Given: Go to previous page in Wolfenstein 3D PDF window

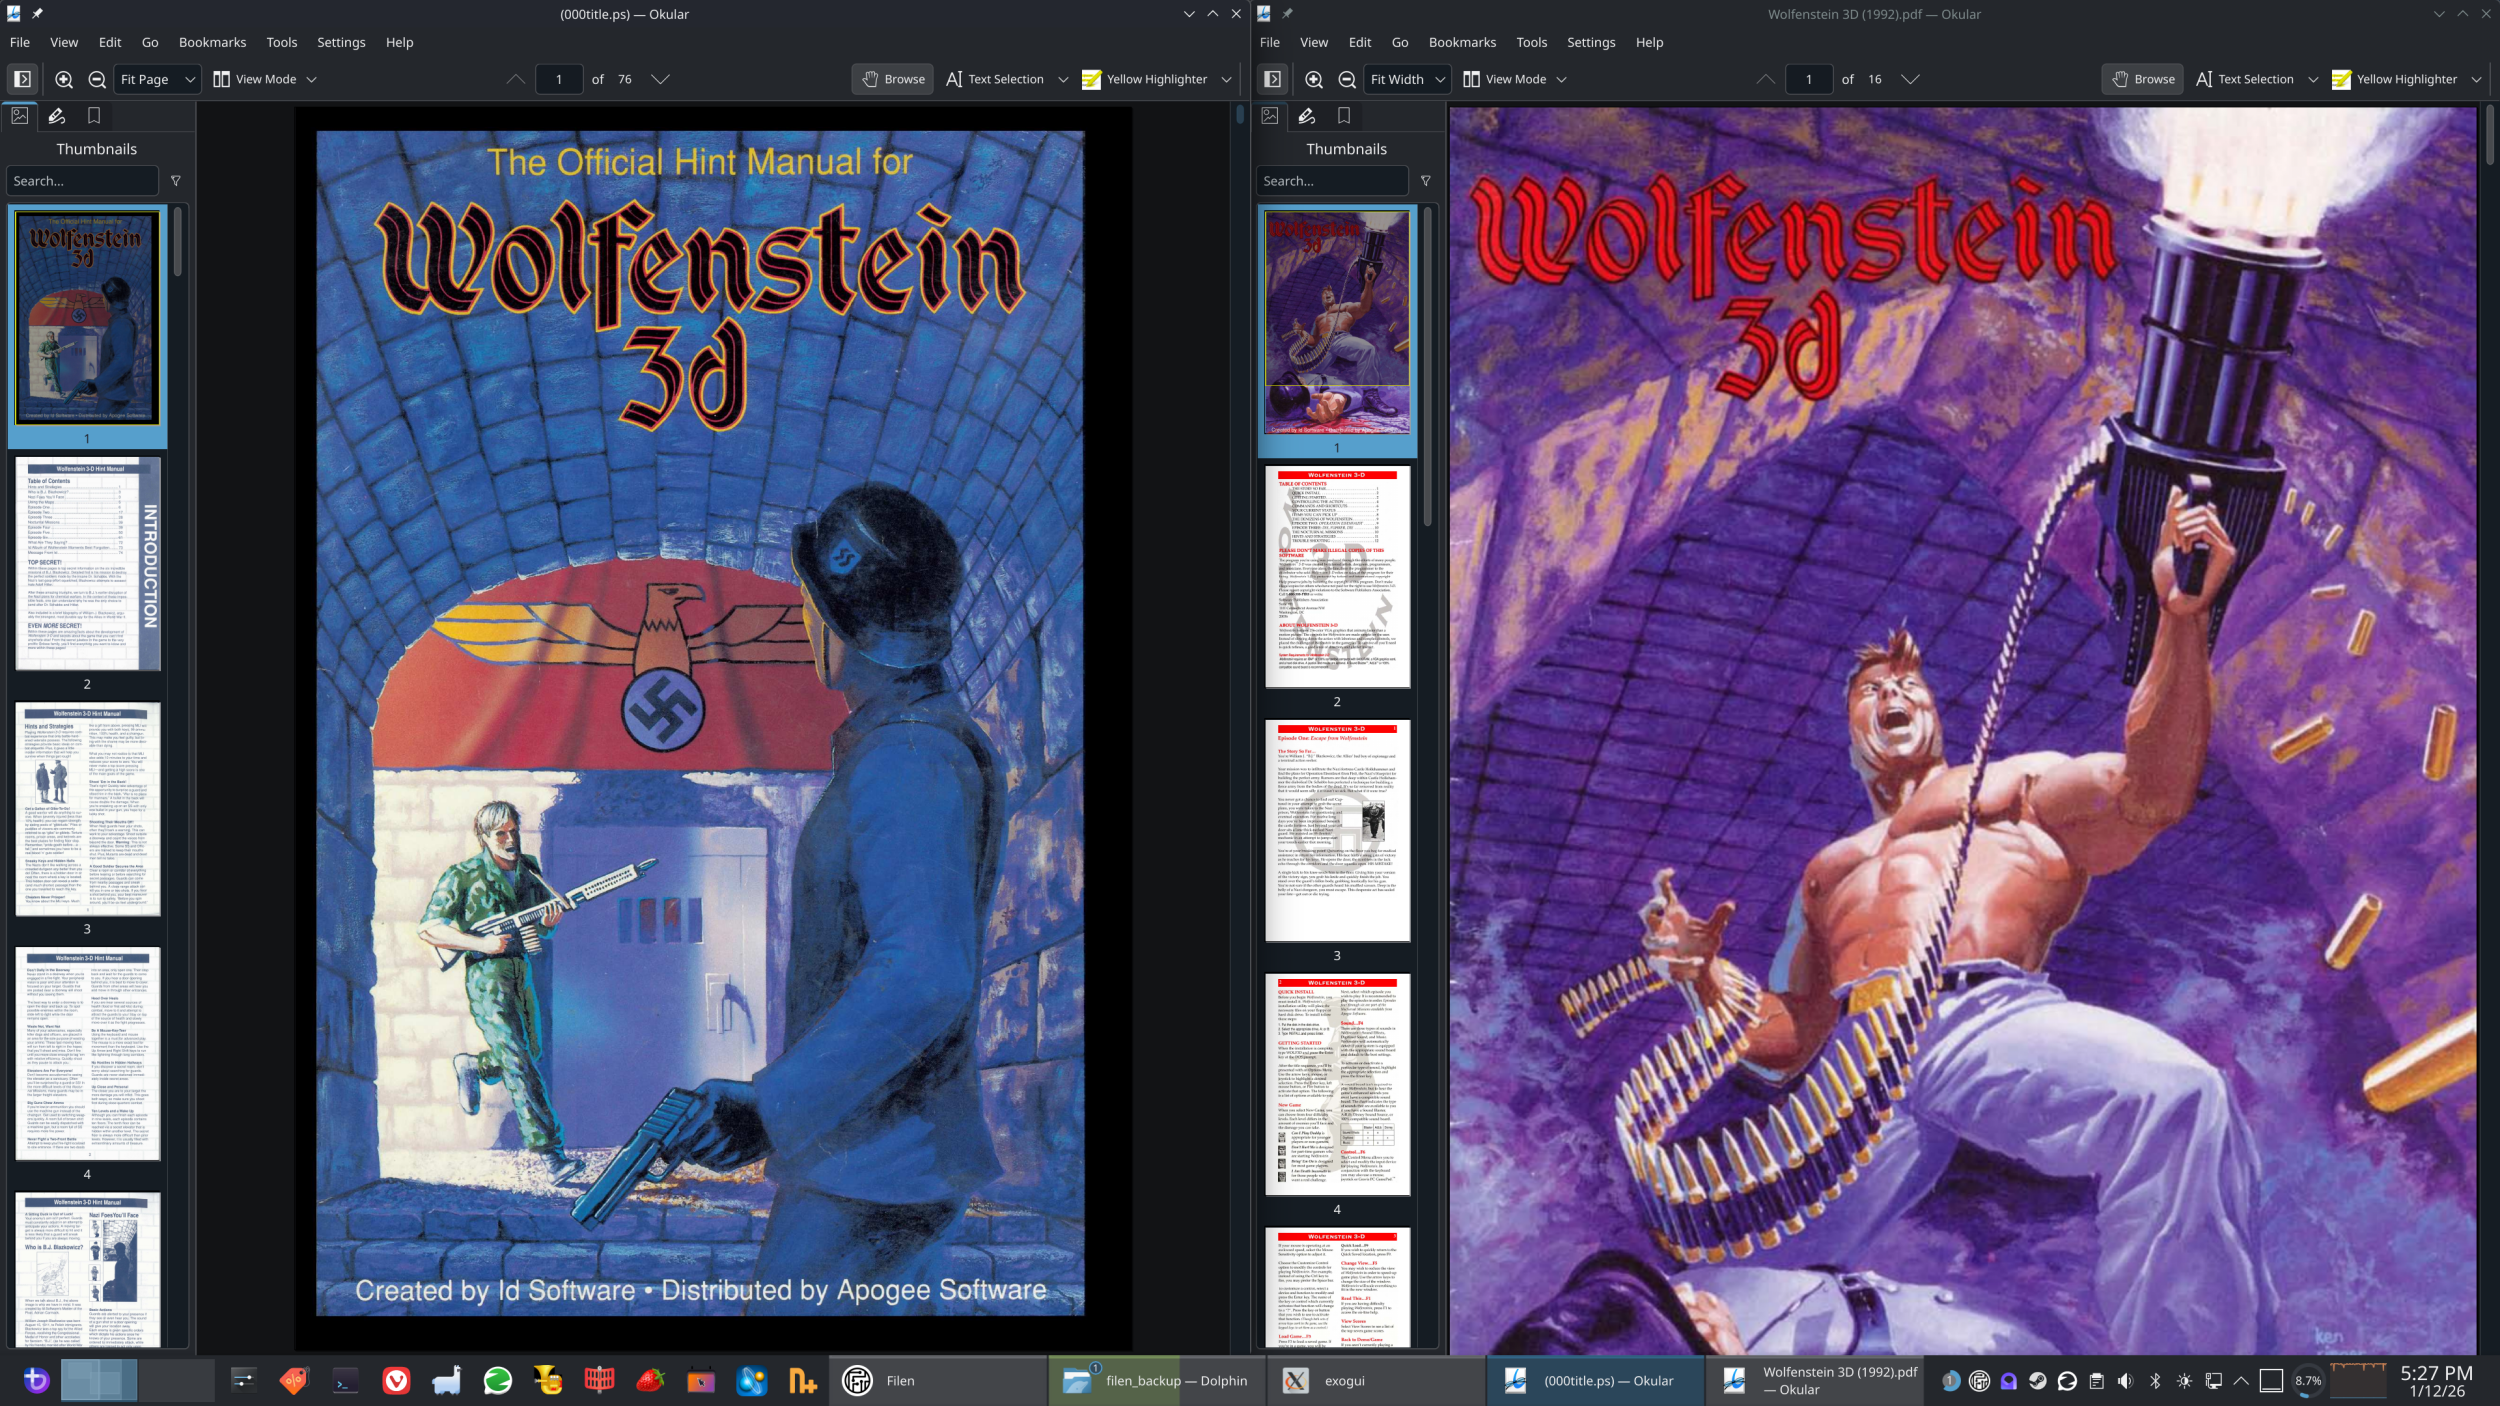Looking at the screenshot, I should [x=1766, y=79].
